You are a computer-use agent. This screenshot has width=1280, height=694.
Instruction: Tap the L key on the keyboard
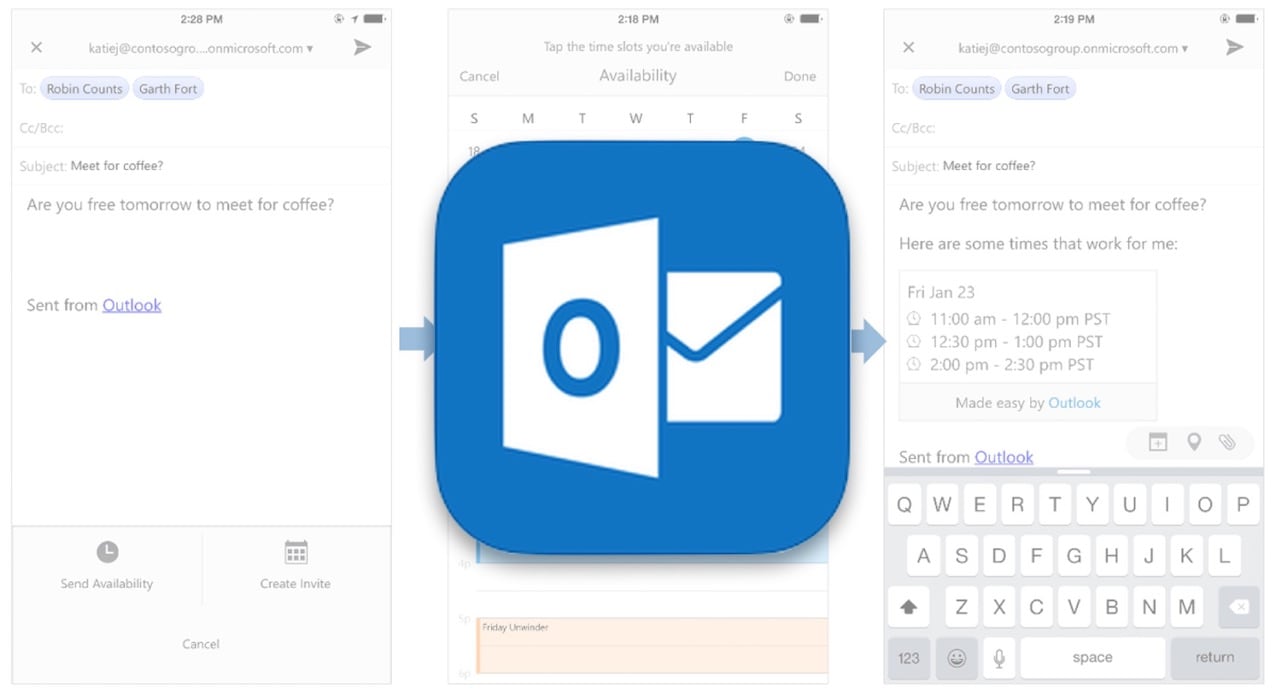pos(1224,556)
